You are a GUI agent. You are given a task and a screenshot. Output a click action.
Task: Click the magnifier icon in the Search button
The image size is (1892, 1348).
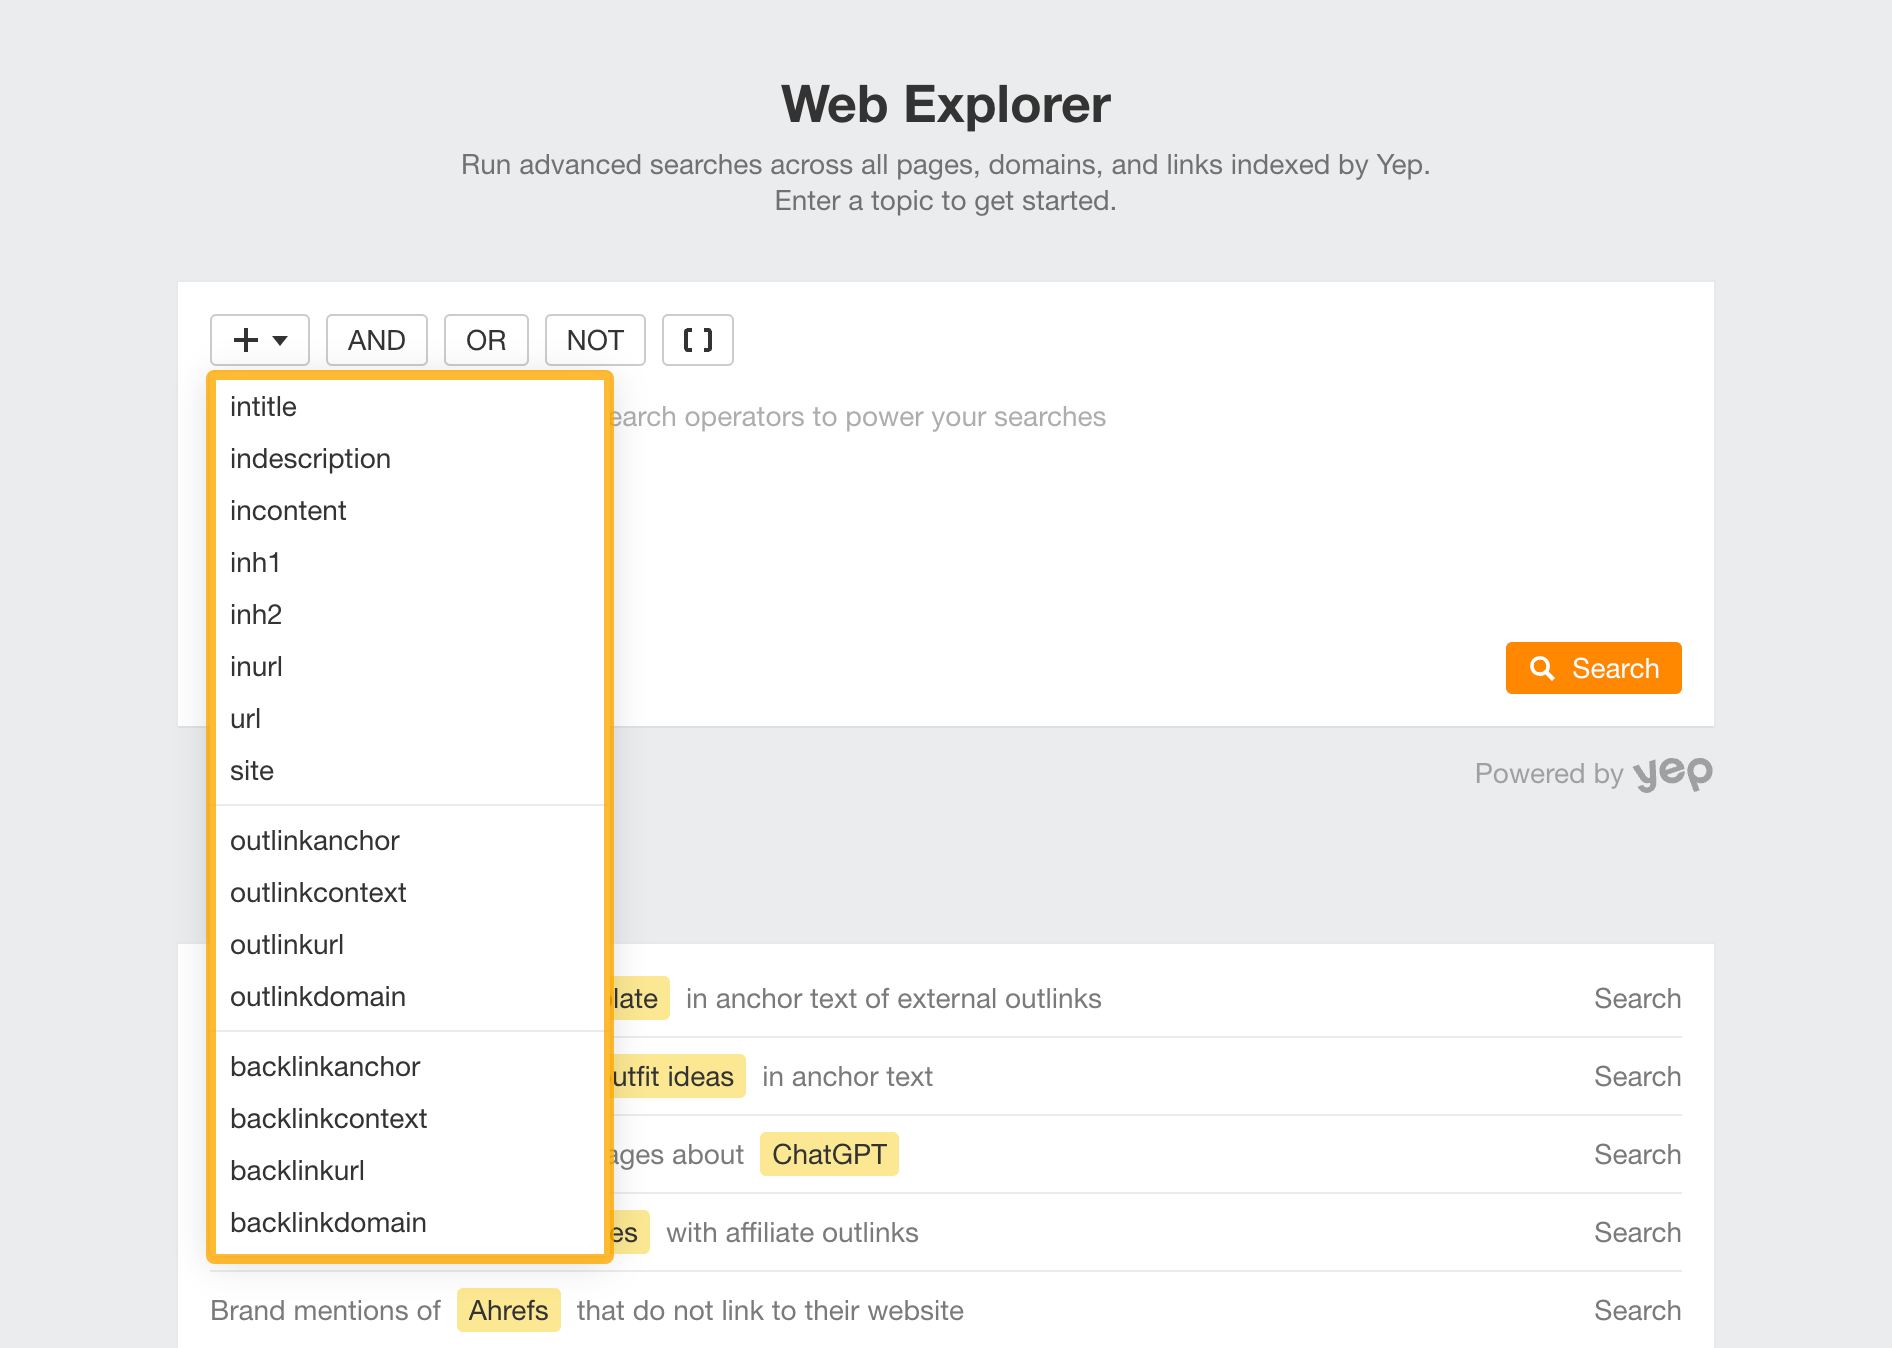[1542, 667]
